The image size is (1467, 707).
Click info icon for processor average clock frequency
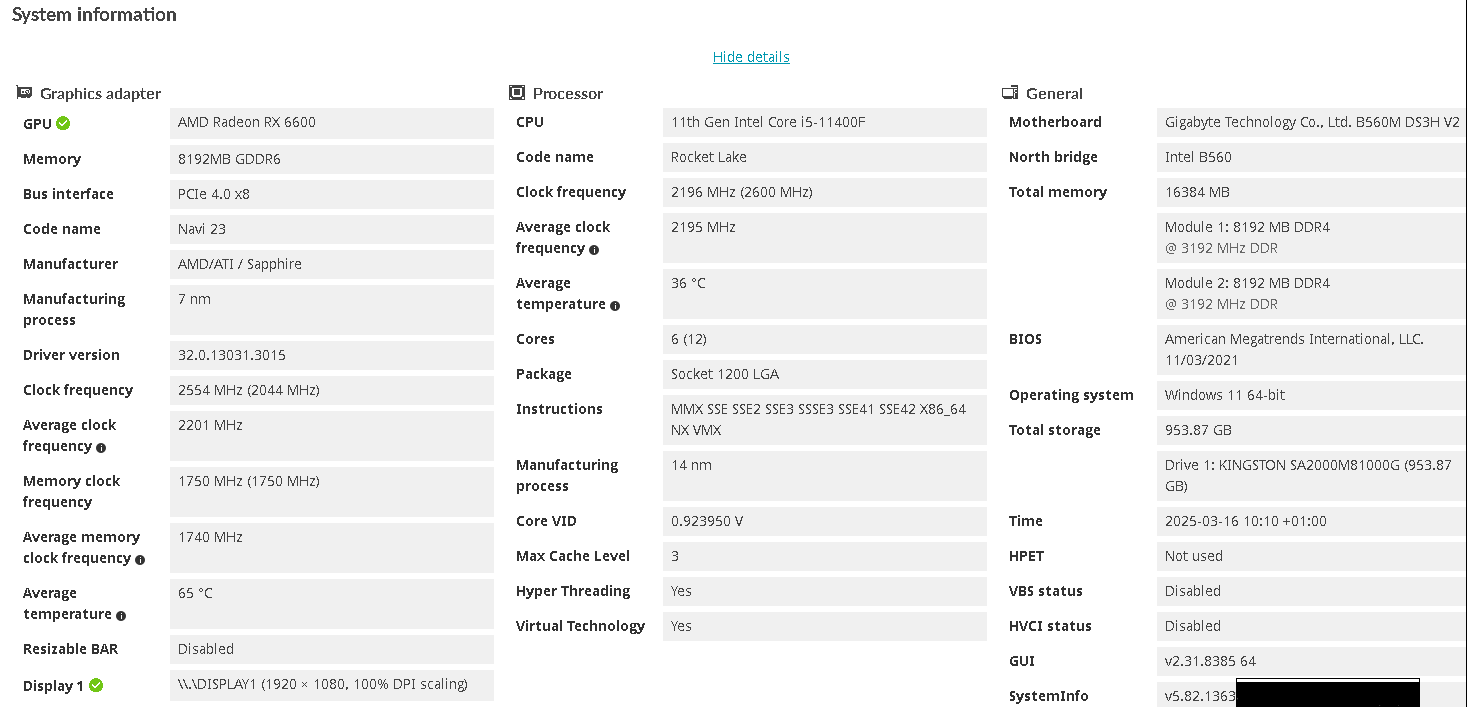(x=594, y=249)
